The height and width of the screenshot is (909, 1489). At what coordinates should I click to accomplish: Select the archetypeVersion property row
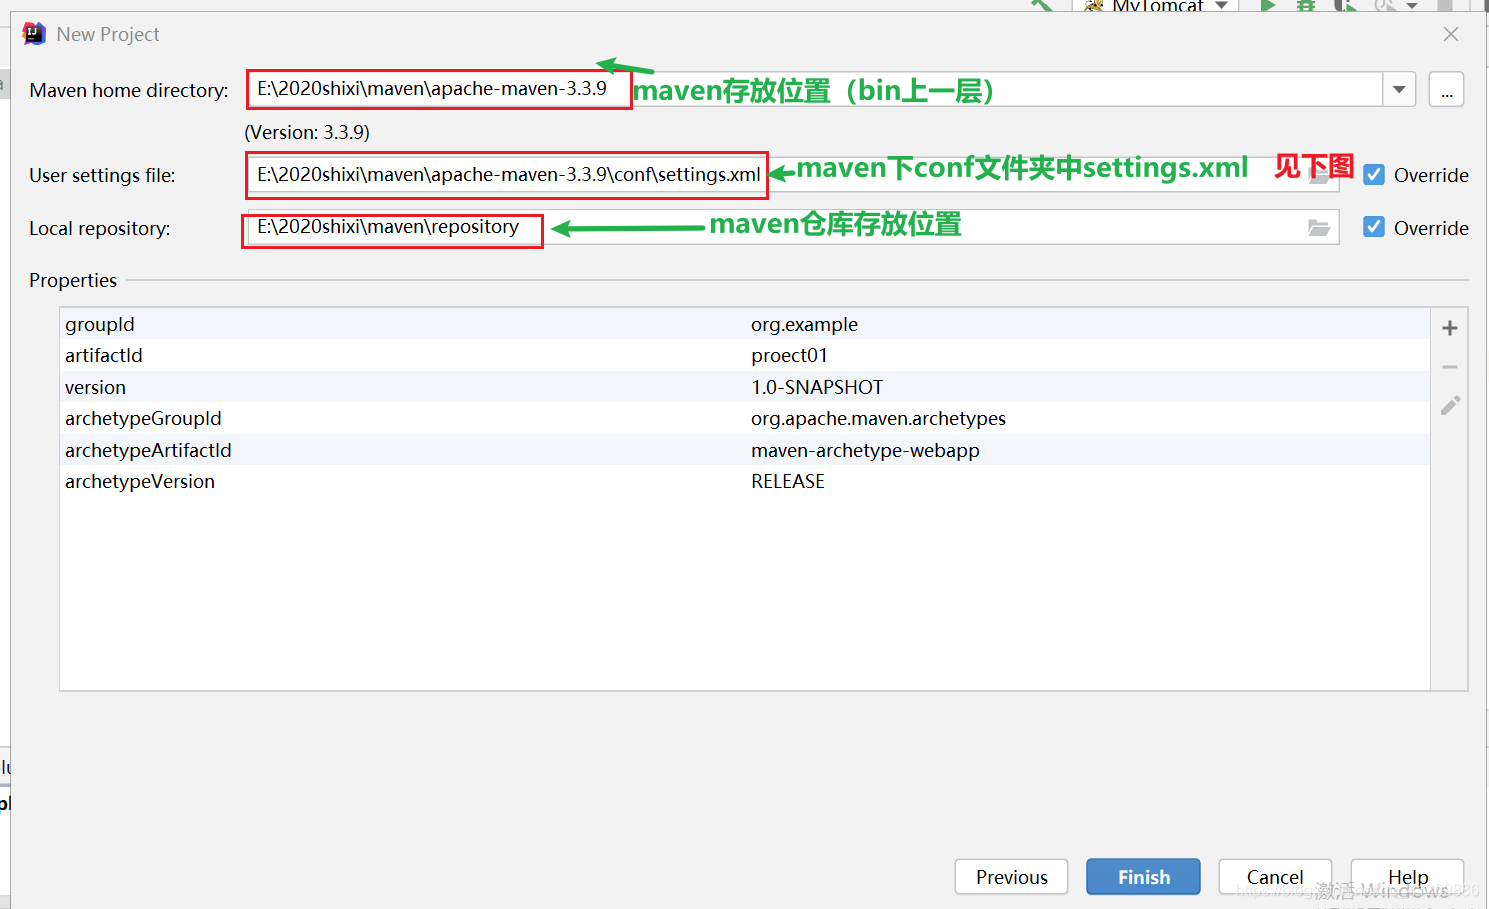pyautogui.click(x=744, y=481)
